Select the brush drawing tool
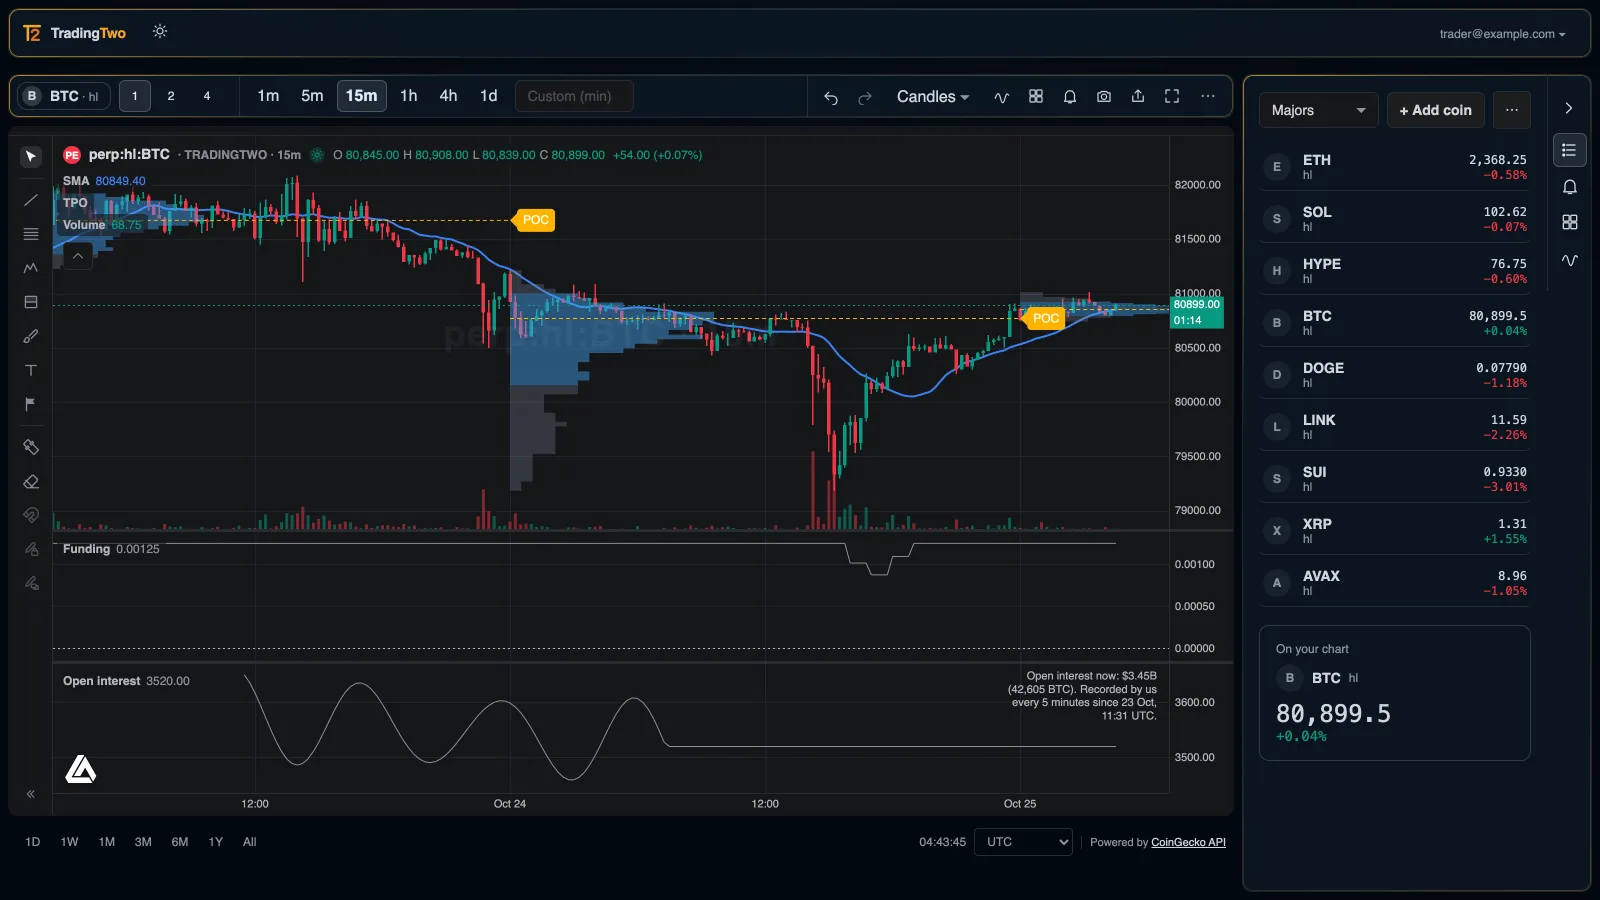1600x900 pixels. 31,336
